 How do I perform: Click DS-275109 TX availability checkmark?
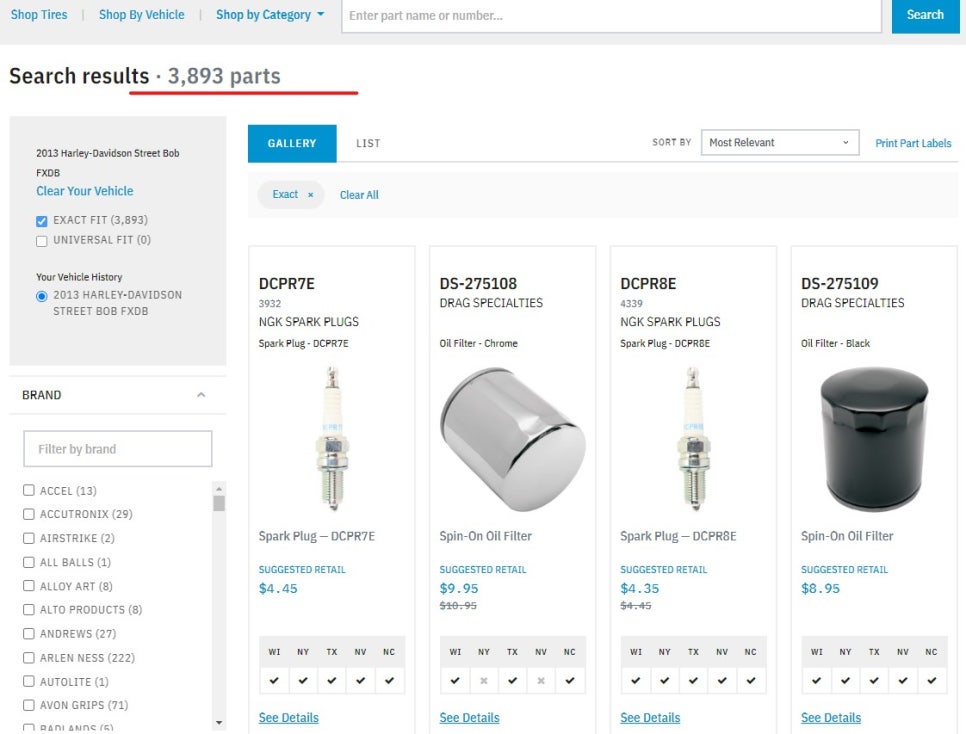874,680
